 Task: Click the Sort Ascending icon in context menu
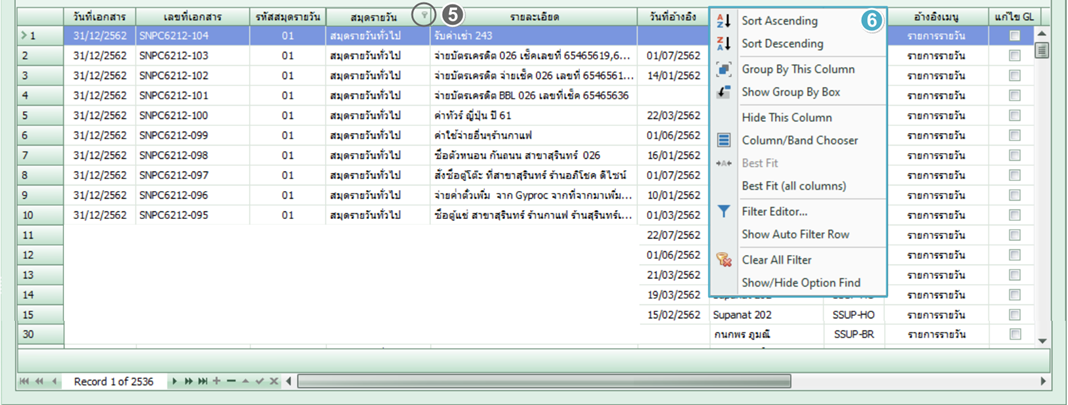[725, 21]
